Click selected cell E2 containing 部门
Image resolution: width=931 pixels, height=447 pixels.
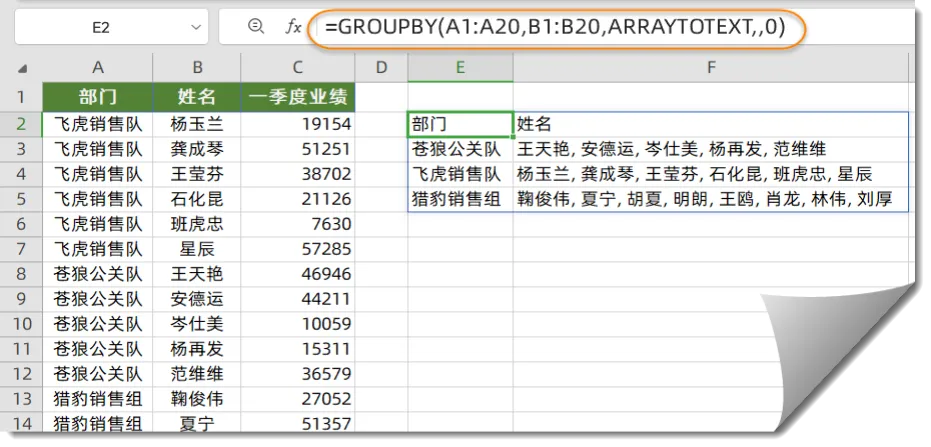click(x=461, y=124)
